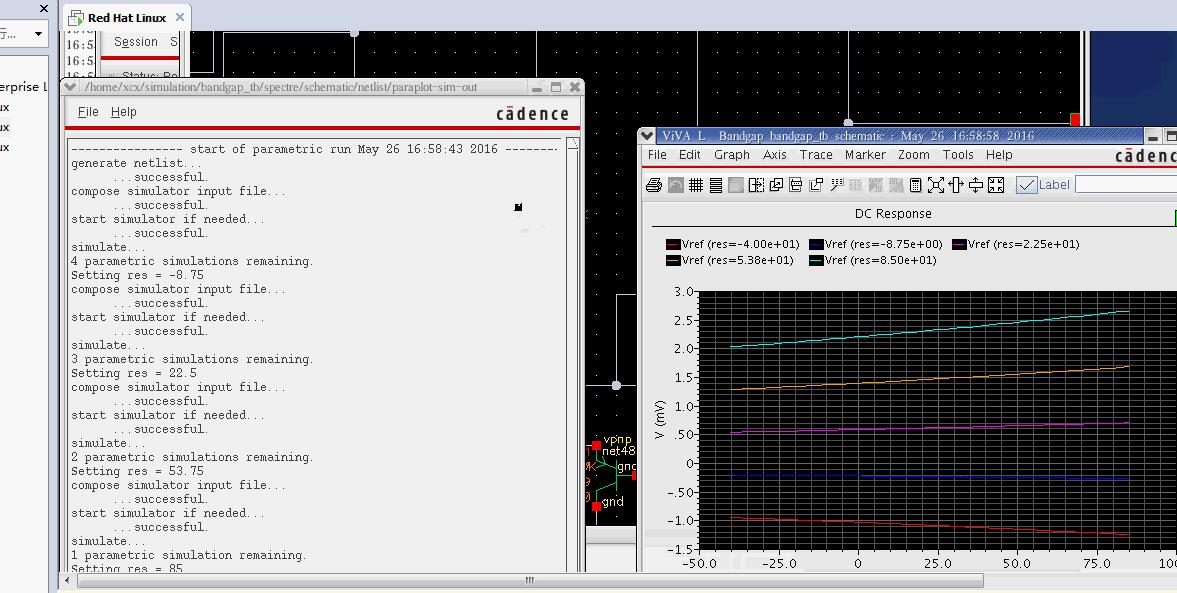Select legend text 'Vref (res=2.25e+01)'
The height and width of the screenshot is (593, 1177).
(1024, 245)
